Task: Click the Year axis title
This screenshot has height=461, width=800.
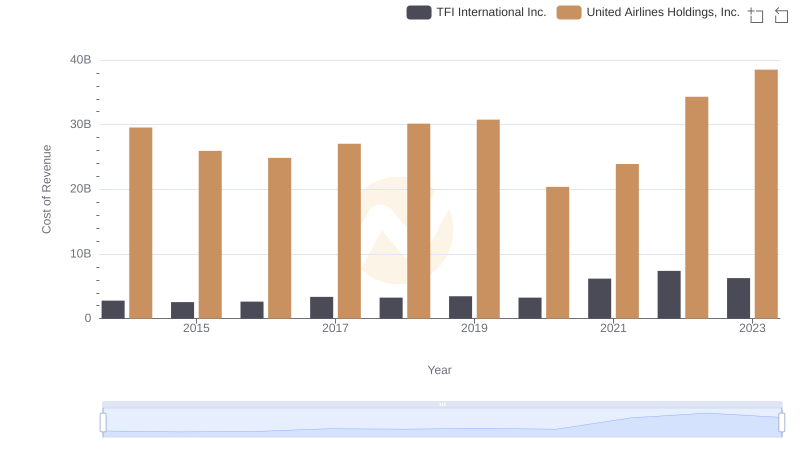Action: [439, 370]
